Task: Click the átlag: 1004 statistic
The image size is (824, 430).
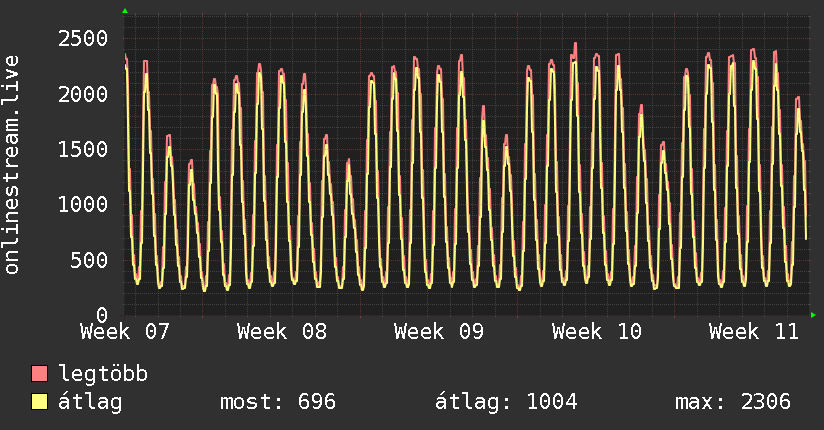Action: pos(506,402)
